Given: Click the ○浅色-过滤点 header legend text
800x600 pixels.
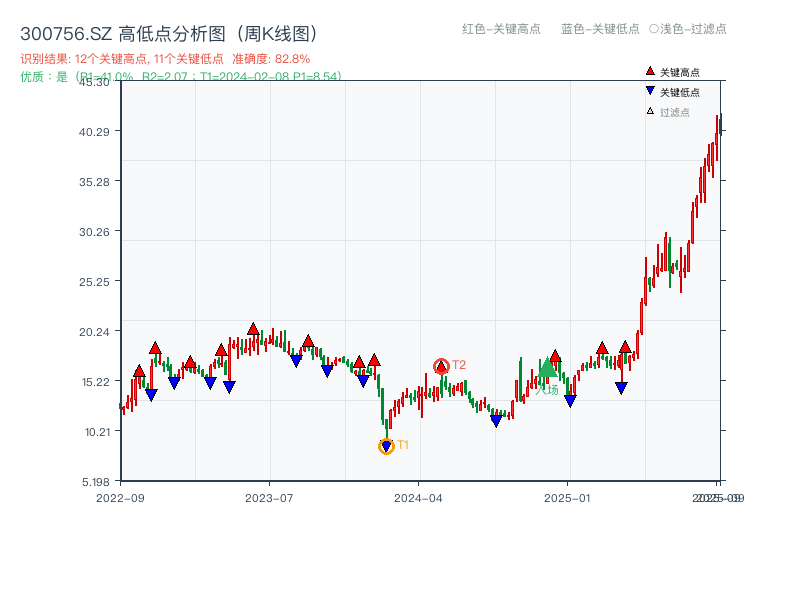Looking at the screenshot, I should tap(688, 29).
